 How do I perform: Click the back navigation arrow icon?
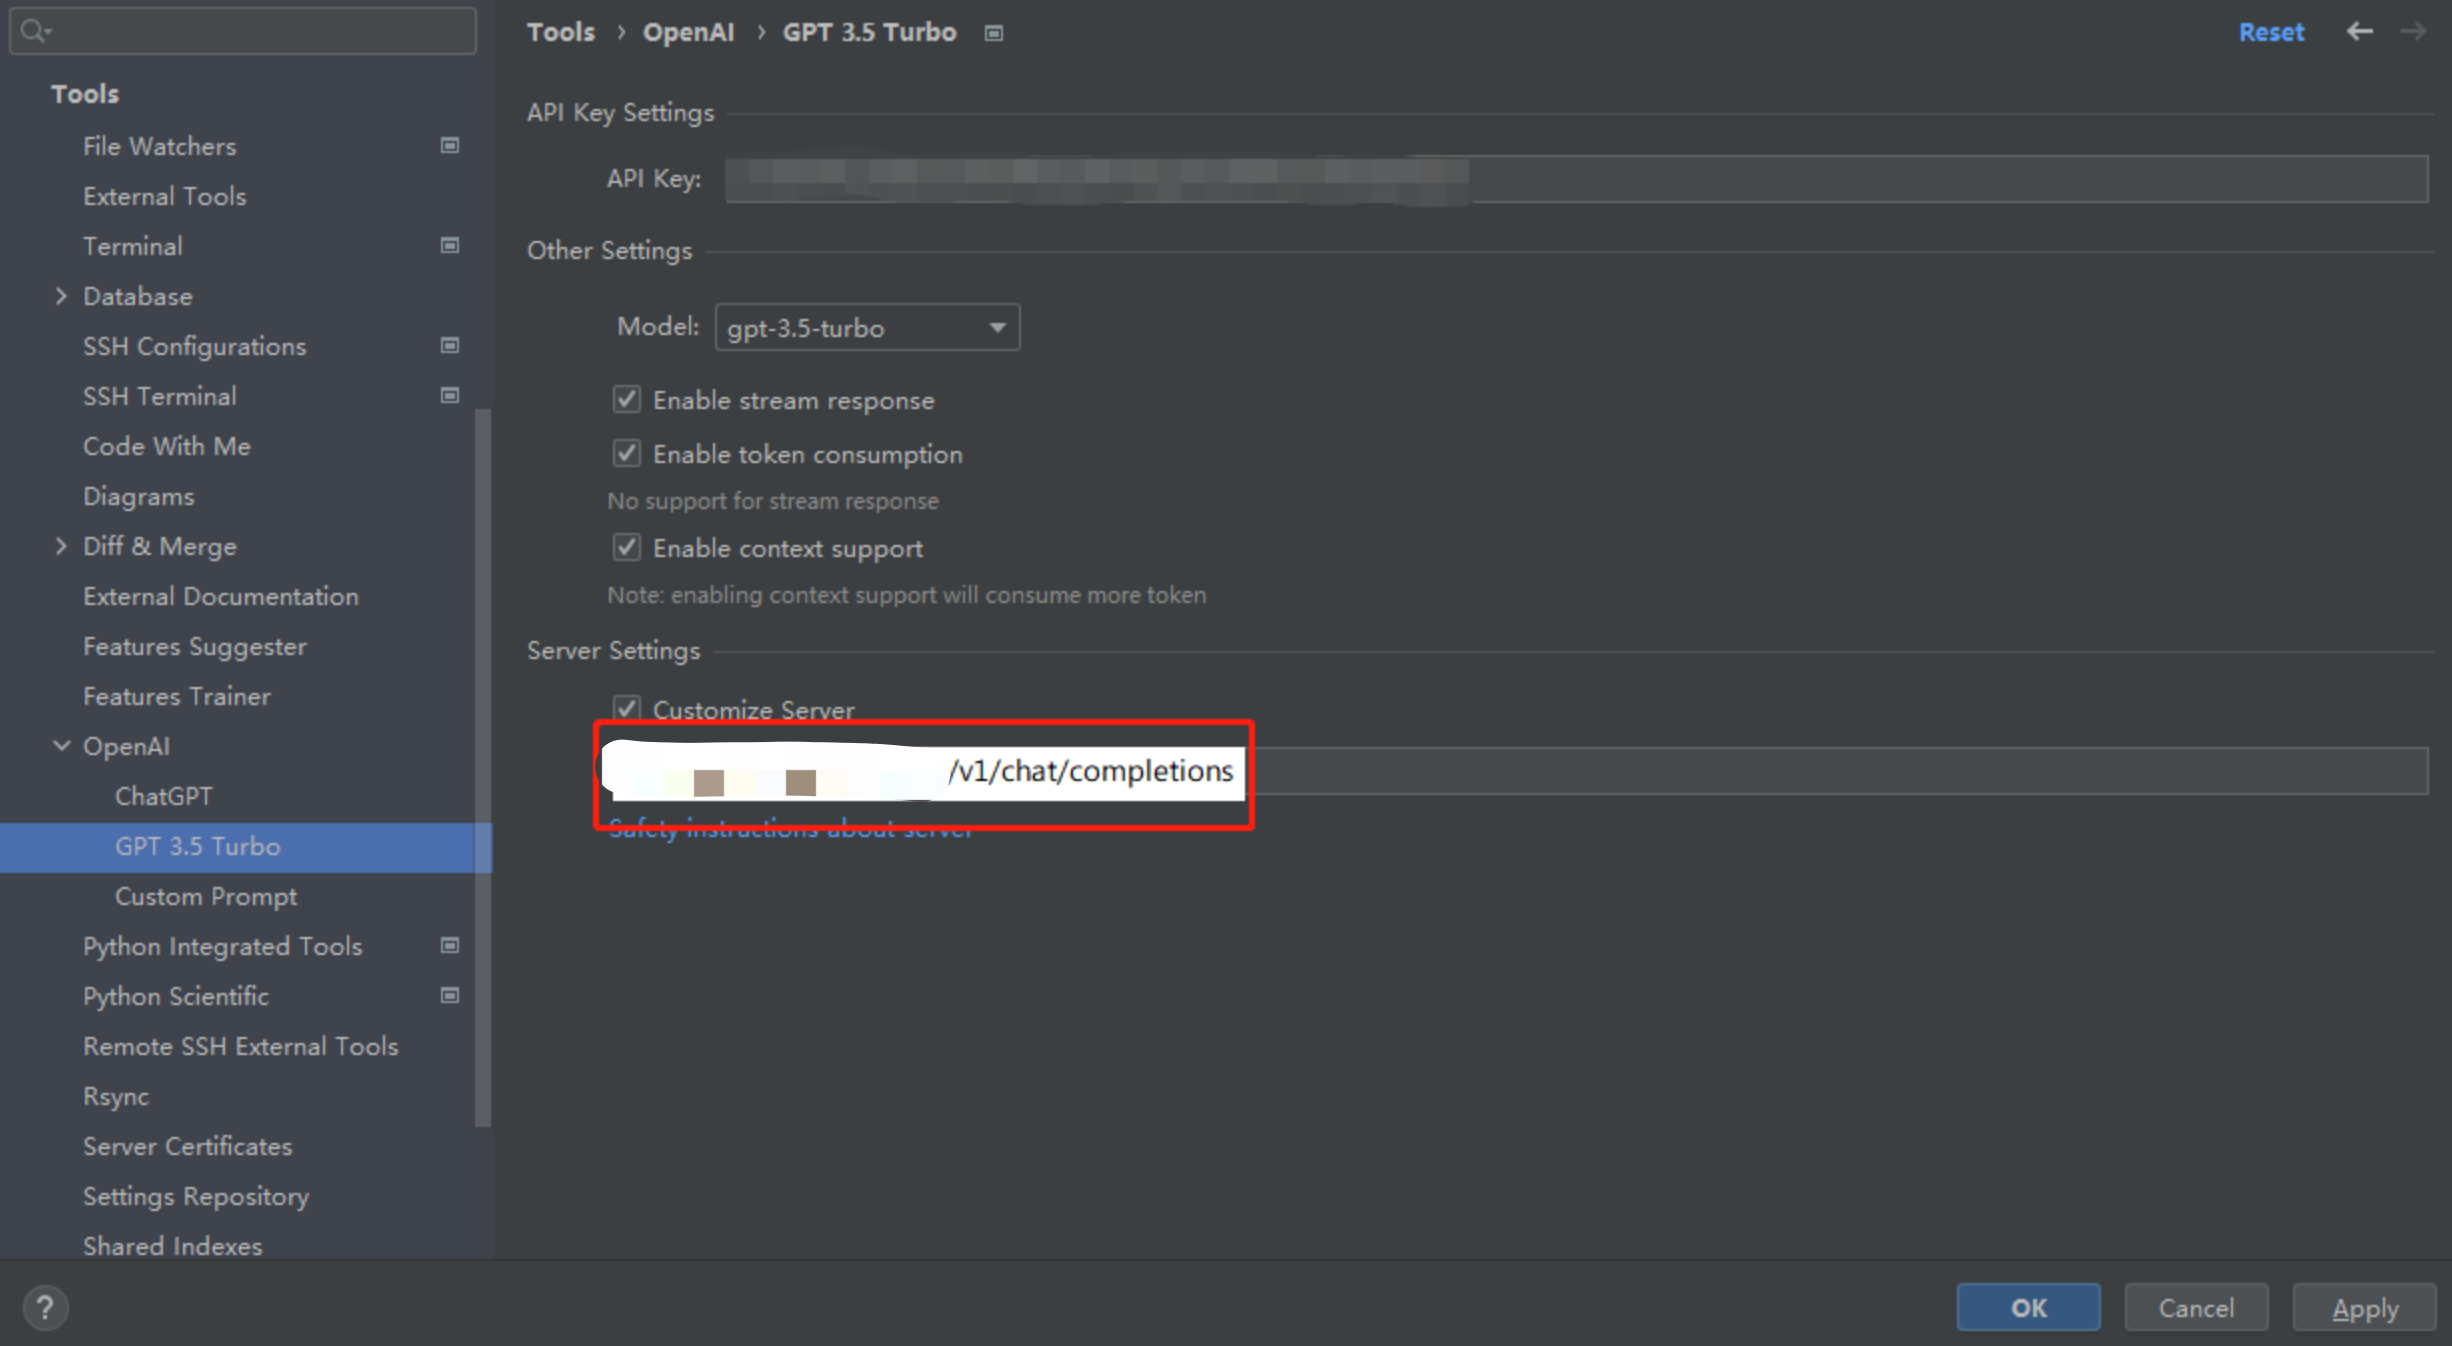2359,32
